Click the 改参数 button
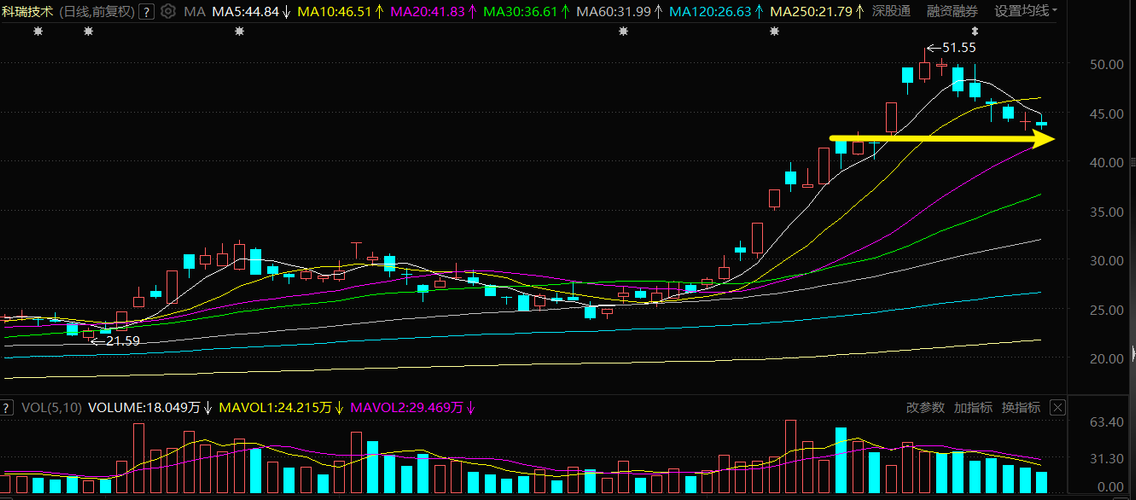The height and width of the screenshot is (500, 1136). [x=925, y=408]
